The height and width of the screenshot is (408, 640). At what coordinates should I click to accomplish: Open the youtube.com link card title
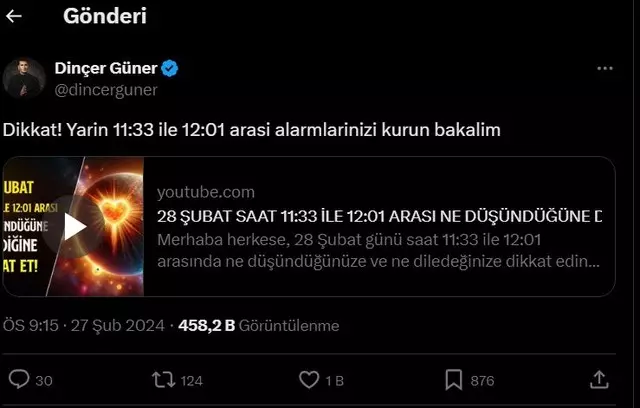pyautogui.click(x=379, y=216)
